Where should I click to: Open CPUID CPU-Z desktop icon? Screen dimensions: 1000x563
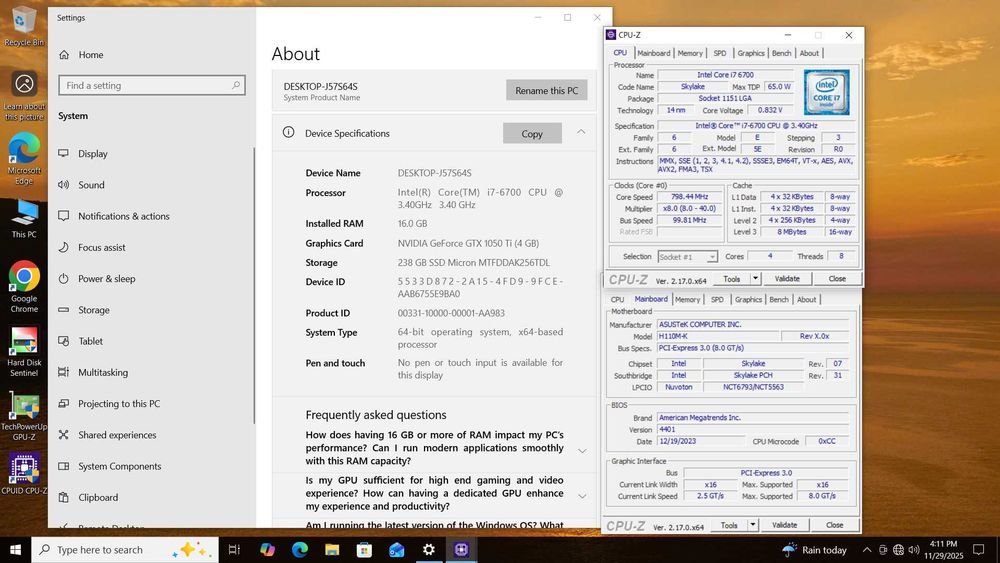[24, 474]
